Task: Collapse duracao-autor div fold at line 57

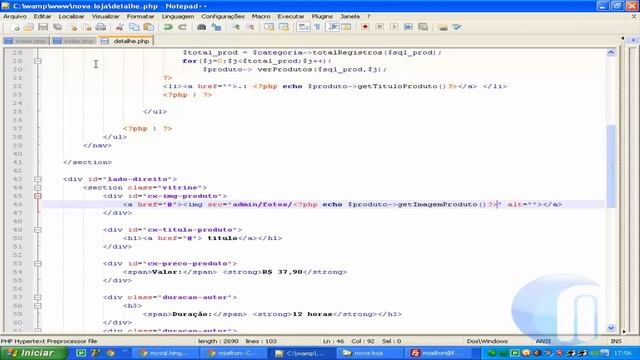Action: click(x=38, y=297)
